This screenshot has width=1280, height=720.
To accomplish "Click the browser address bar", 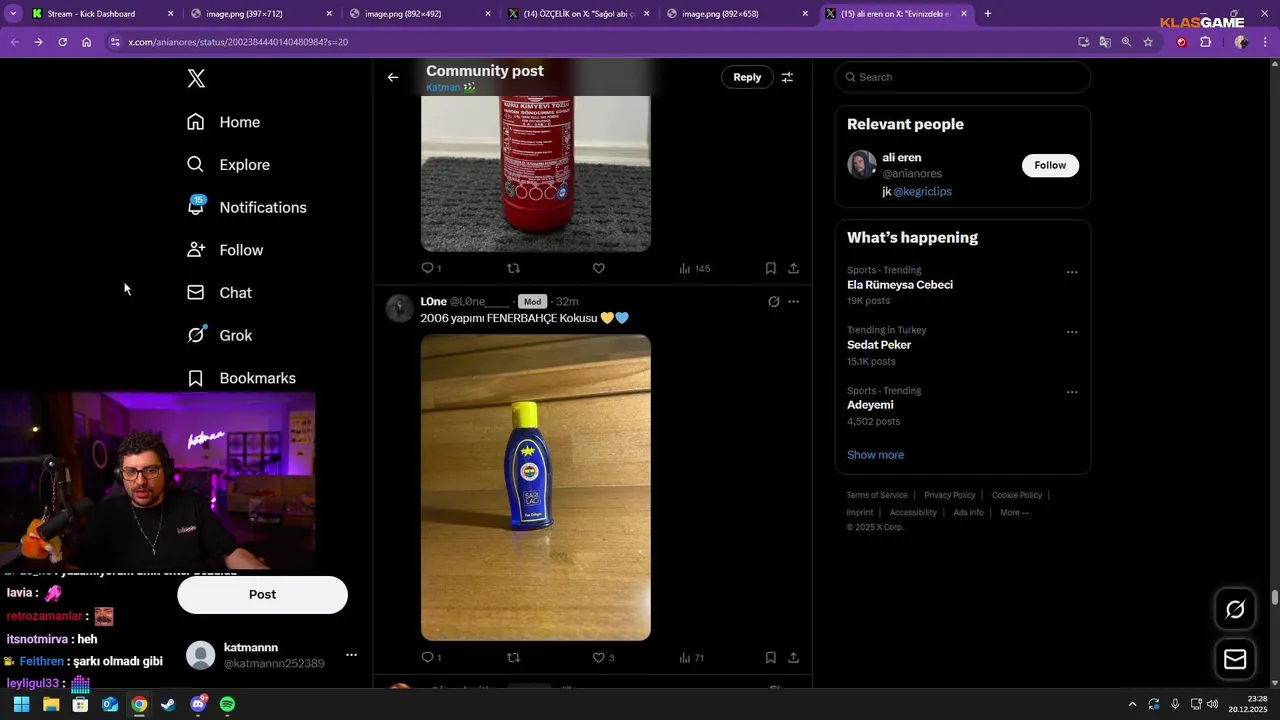I will point(590,42).
